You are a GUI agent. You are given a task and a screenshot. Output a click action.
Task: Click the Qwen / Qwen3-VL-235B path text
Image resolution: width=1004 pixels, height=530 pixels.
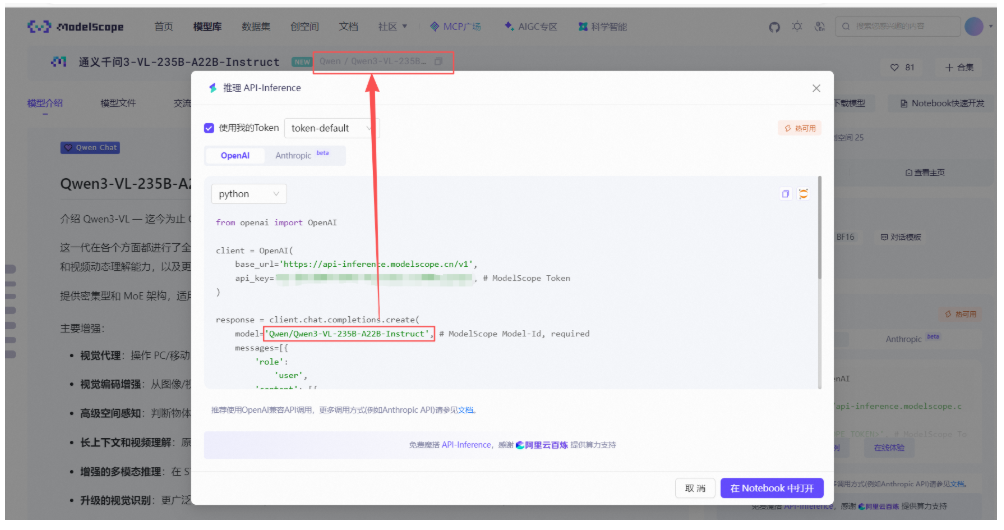pyautogui.click(x=373, y=61)
